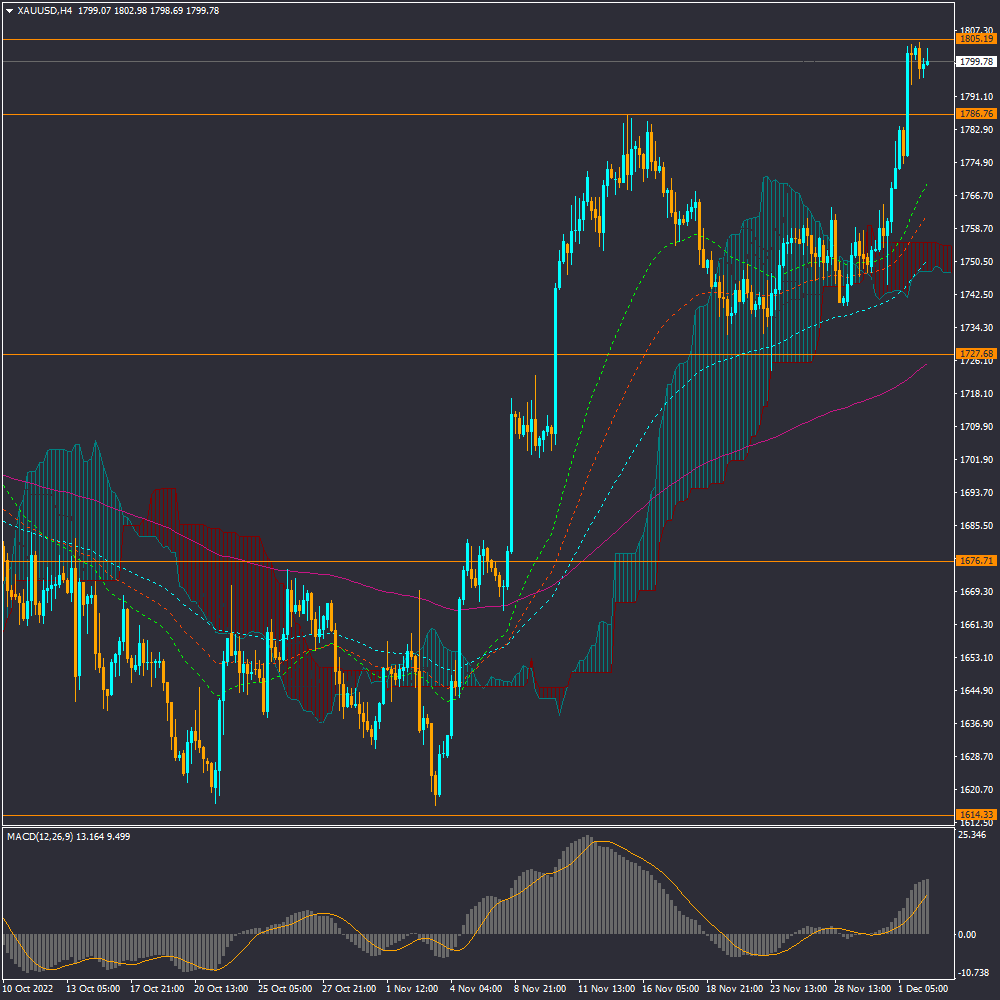Click the 4 Nov 04:00 time label

(477, 989)
